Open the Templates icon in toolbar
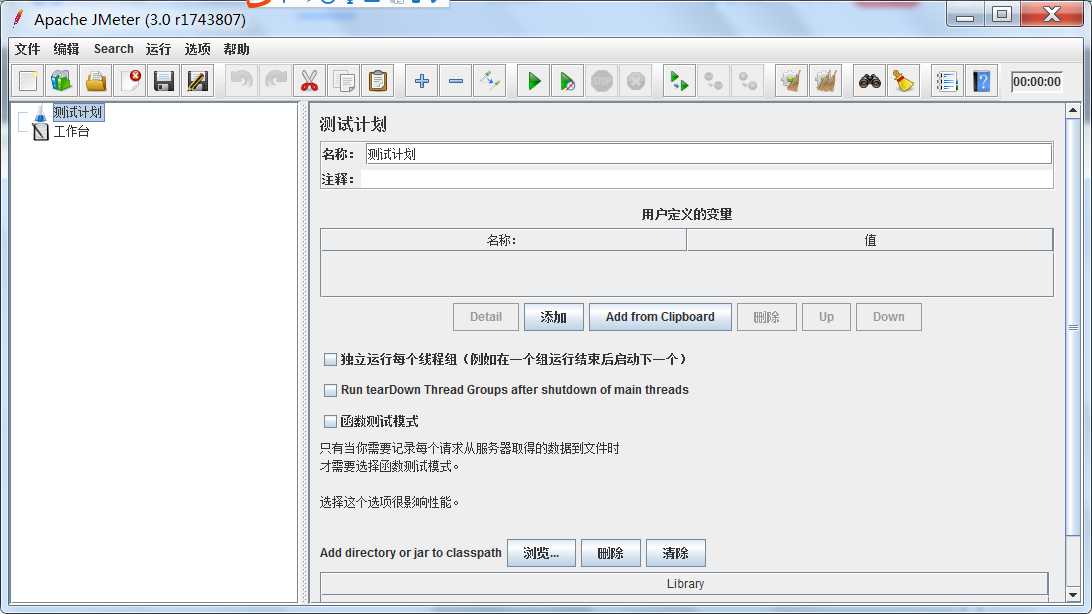This screenshot has width=1092, height=614. click(x=61, y=81)
